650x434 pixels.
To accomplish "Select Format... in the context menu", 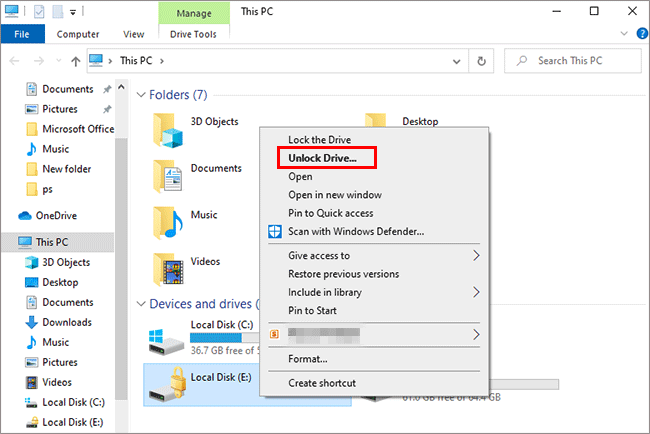I will click(x=308, y=359).
